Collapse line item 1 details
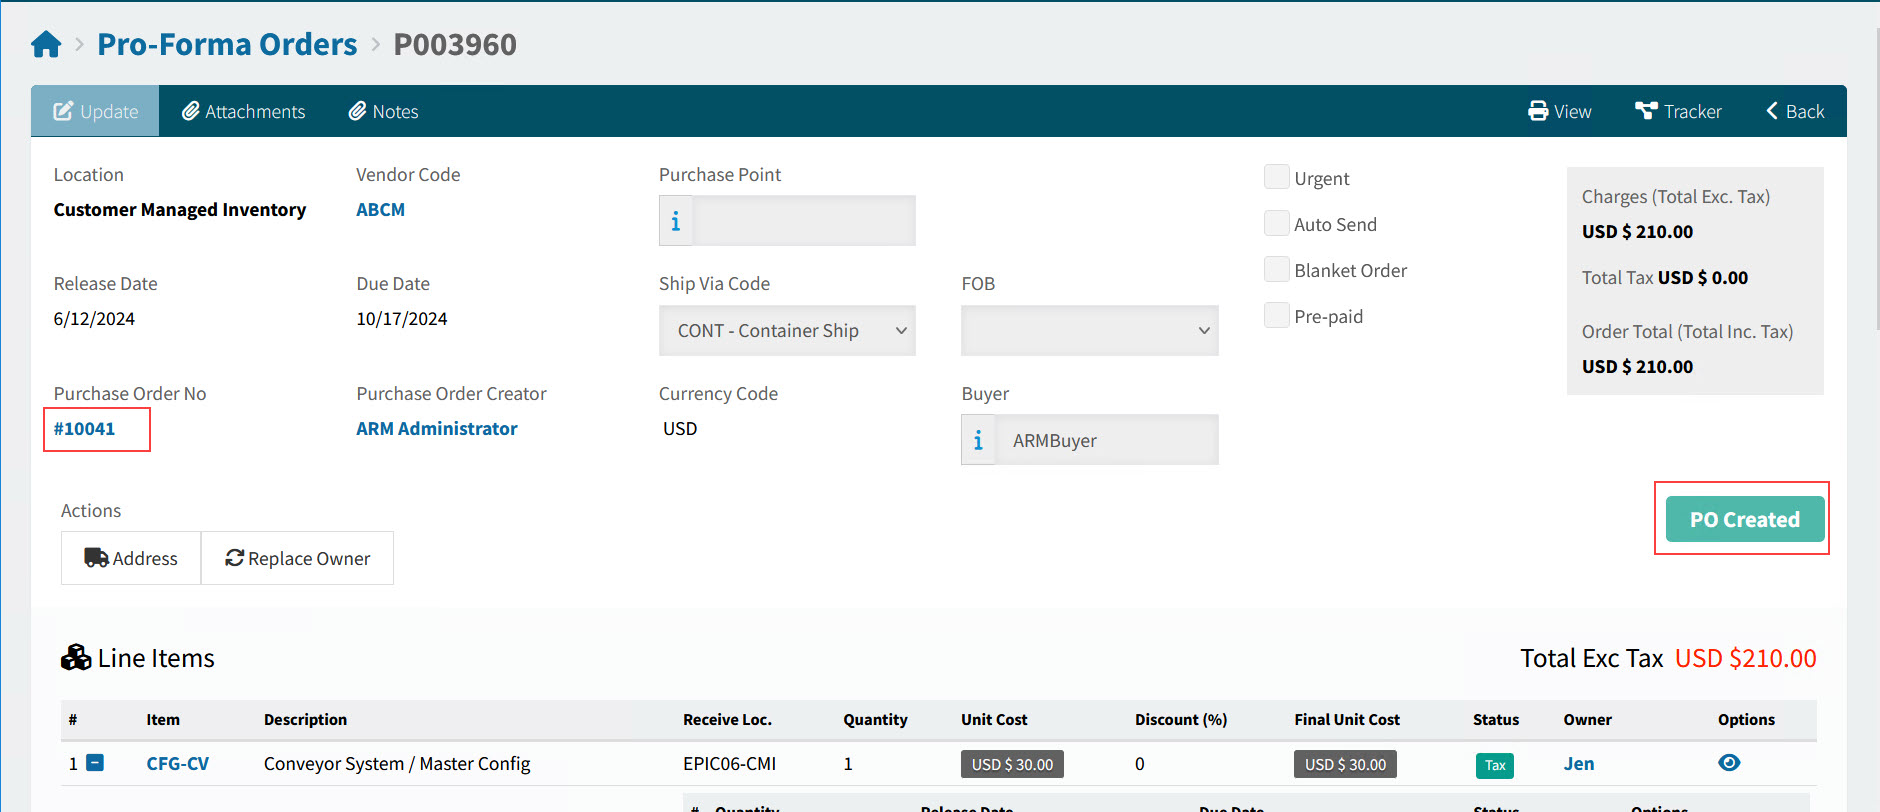The image size is (1880, 812). click(x=95, y=763)
